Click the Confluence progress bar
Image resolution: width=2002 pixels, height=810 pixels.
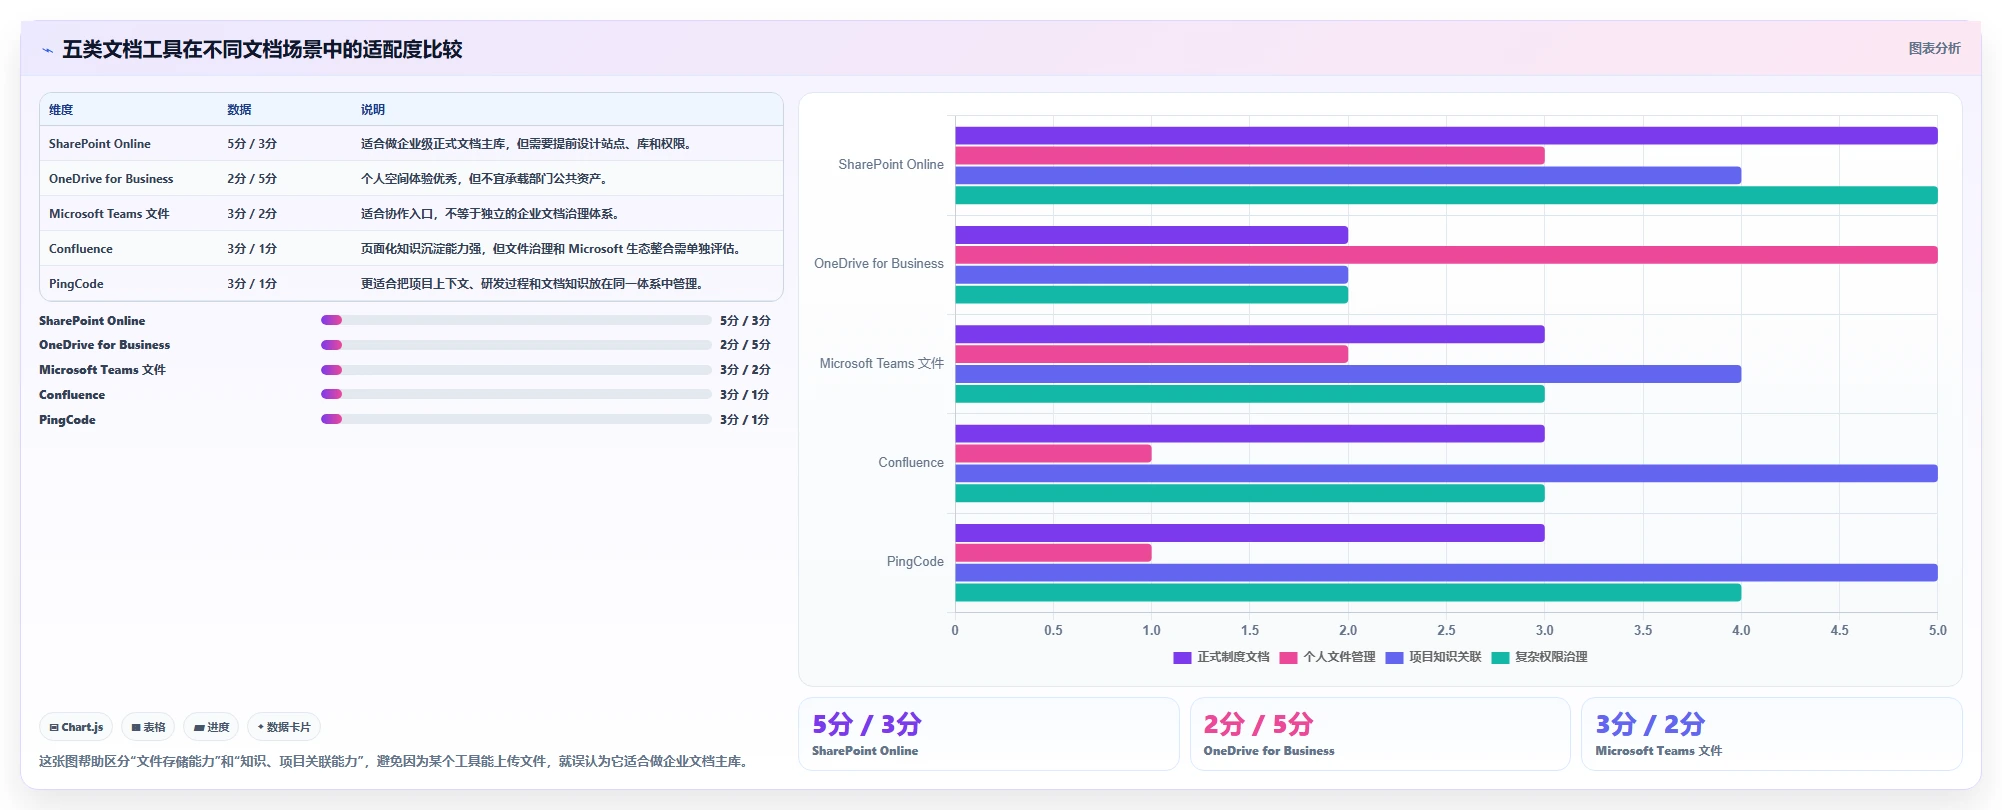[x=516, y=394]
